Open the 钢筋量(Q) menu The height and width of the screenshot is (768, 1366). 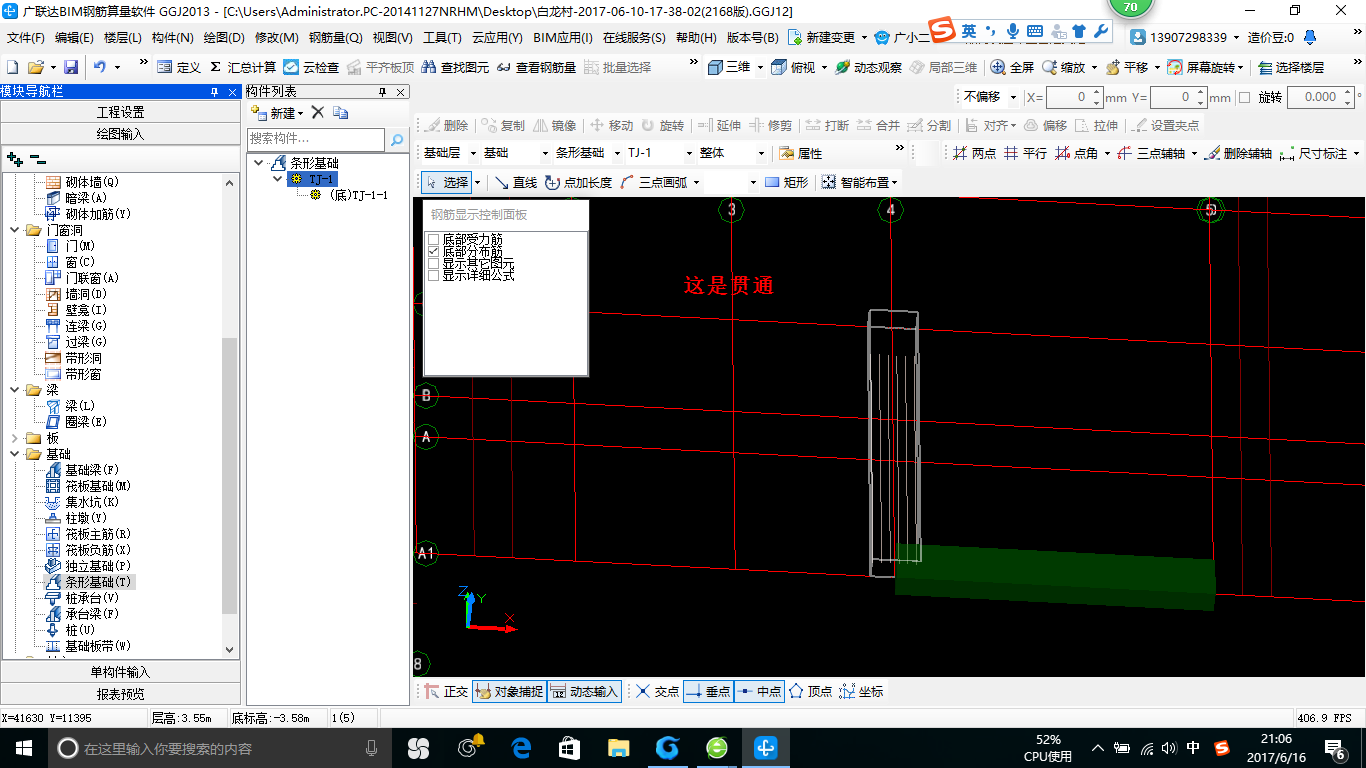click(x=335, y=38)
